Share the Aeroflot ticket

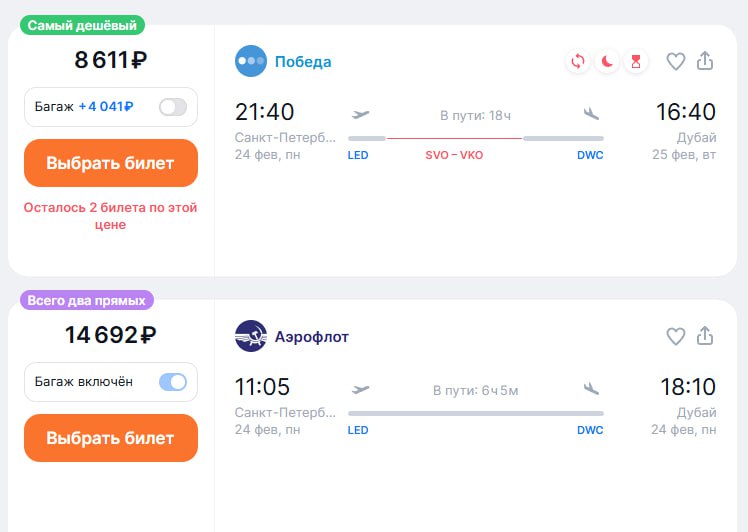(x=705, y=336)
